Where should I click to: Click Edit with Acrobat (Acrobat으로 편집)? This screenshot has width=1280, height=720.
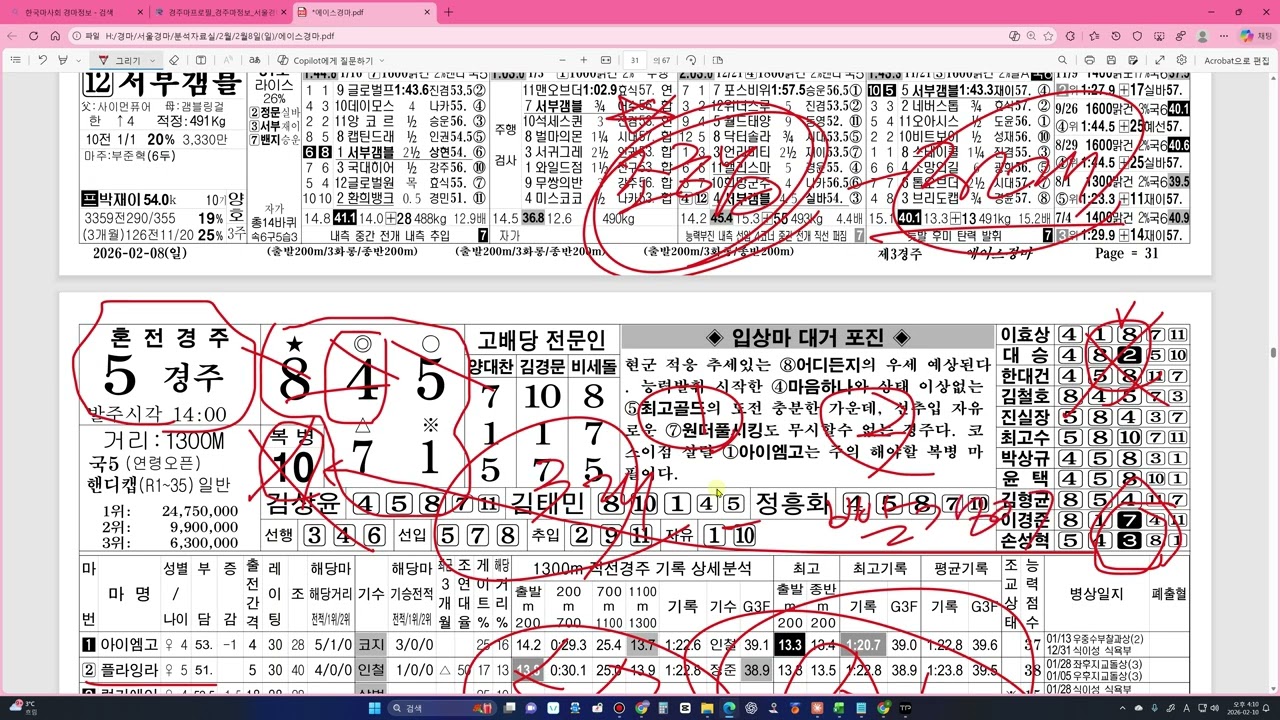click(1236, 60)
